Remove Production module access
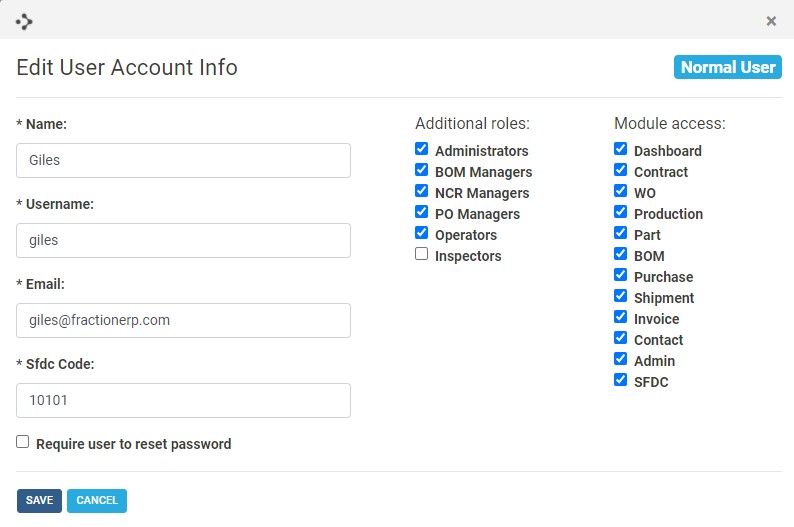Image resolution: width=794 pixels, height=527 pixels. pyautogui.click(x=621, y=213)
